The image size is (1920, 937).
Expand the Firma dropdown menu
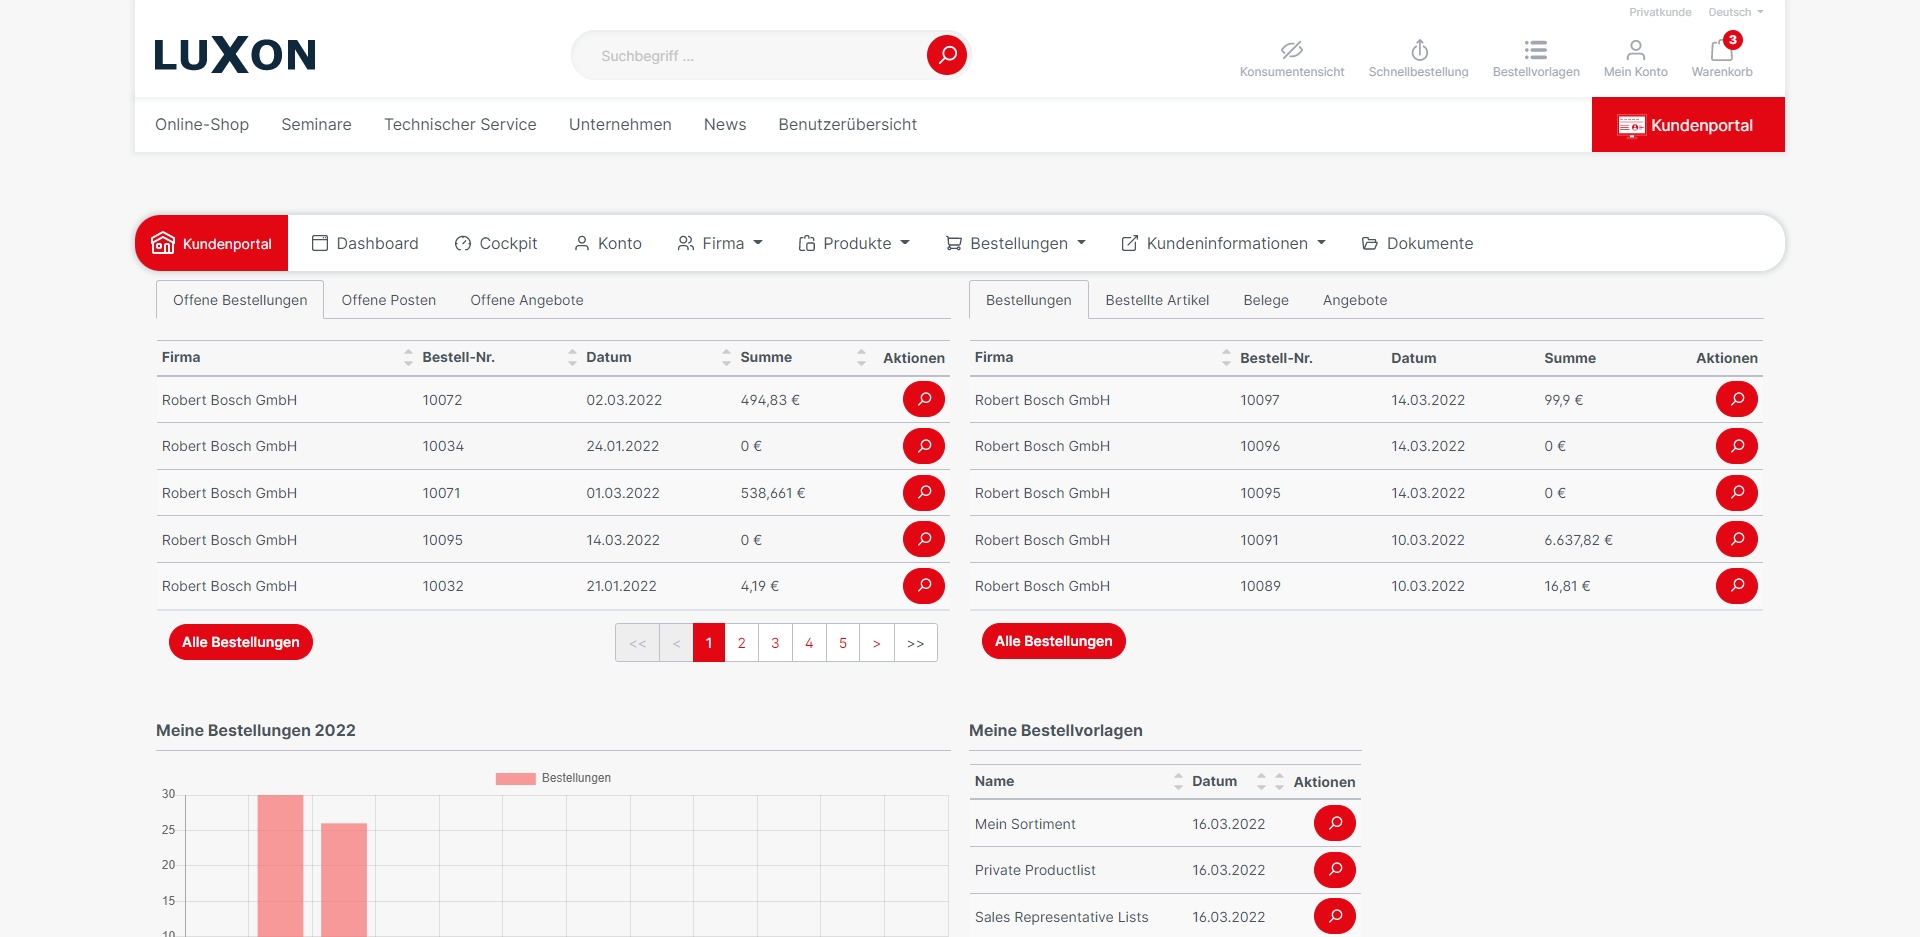720,243
